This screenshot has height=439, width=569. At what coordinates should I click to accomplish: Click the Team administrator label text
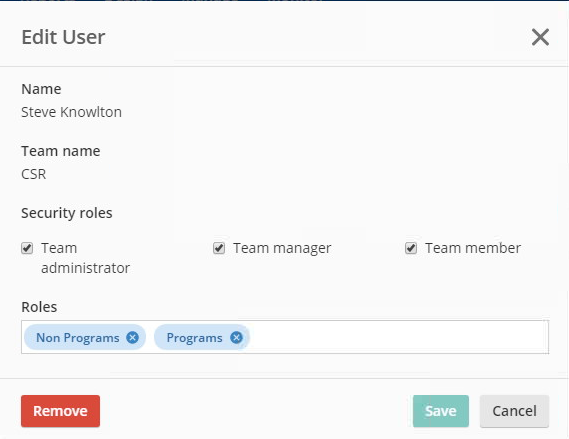[x=85, y=258]
